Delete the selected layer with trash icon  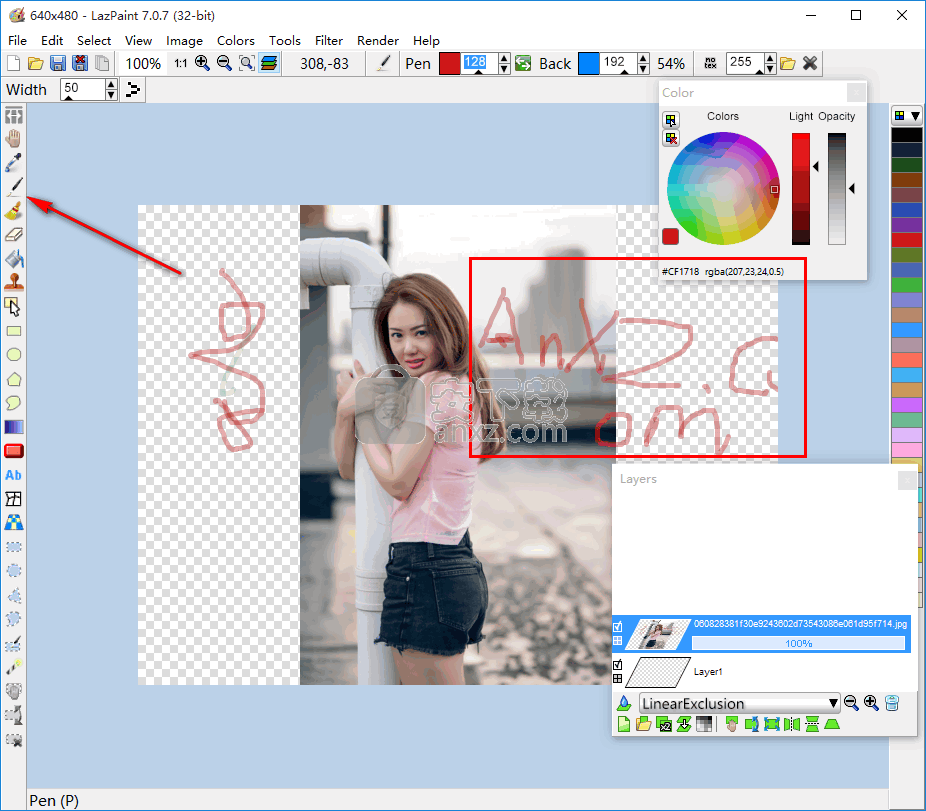(x=892, y=702)
